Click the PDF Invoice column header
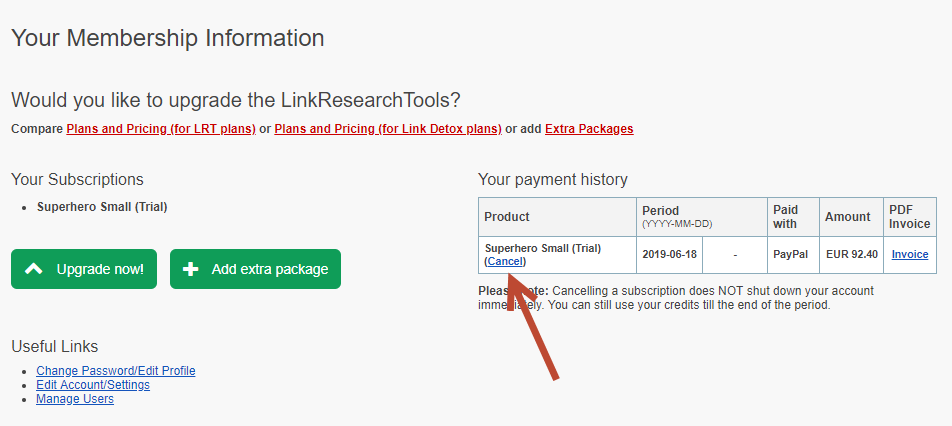 (x=910, y=217)
